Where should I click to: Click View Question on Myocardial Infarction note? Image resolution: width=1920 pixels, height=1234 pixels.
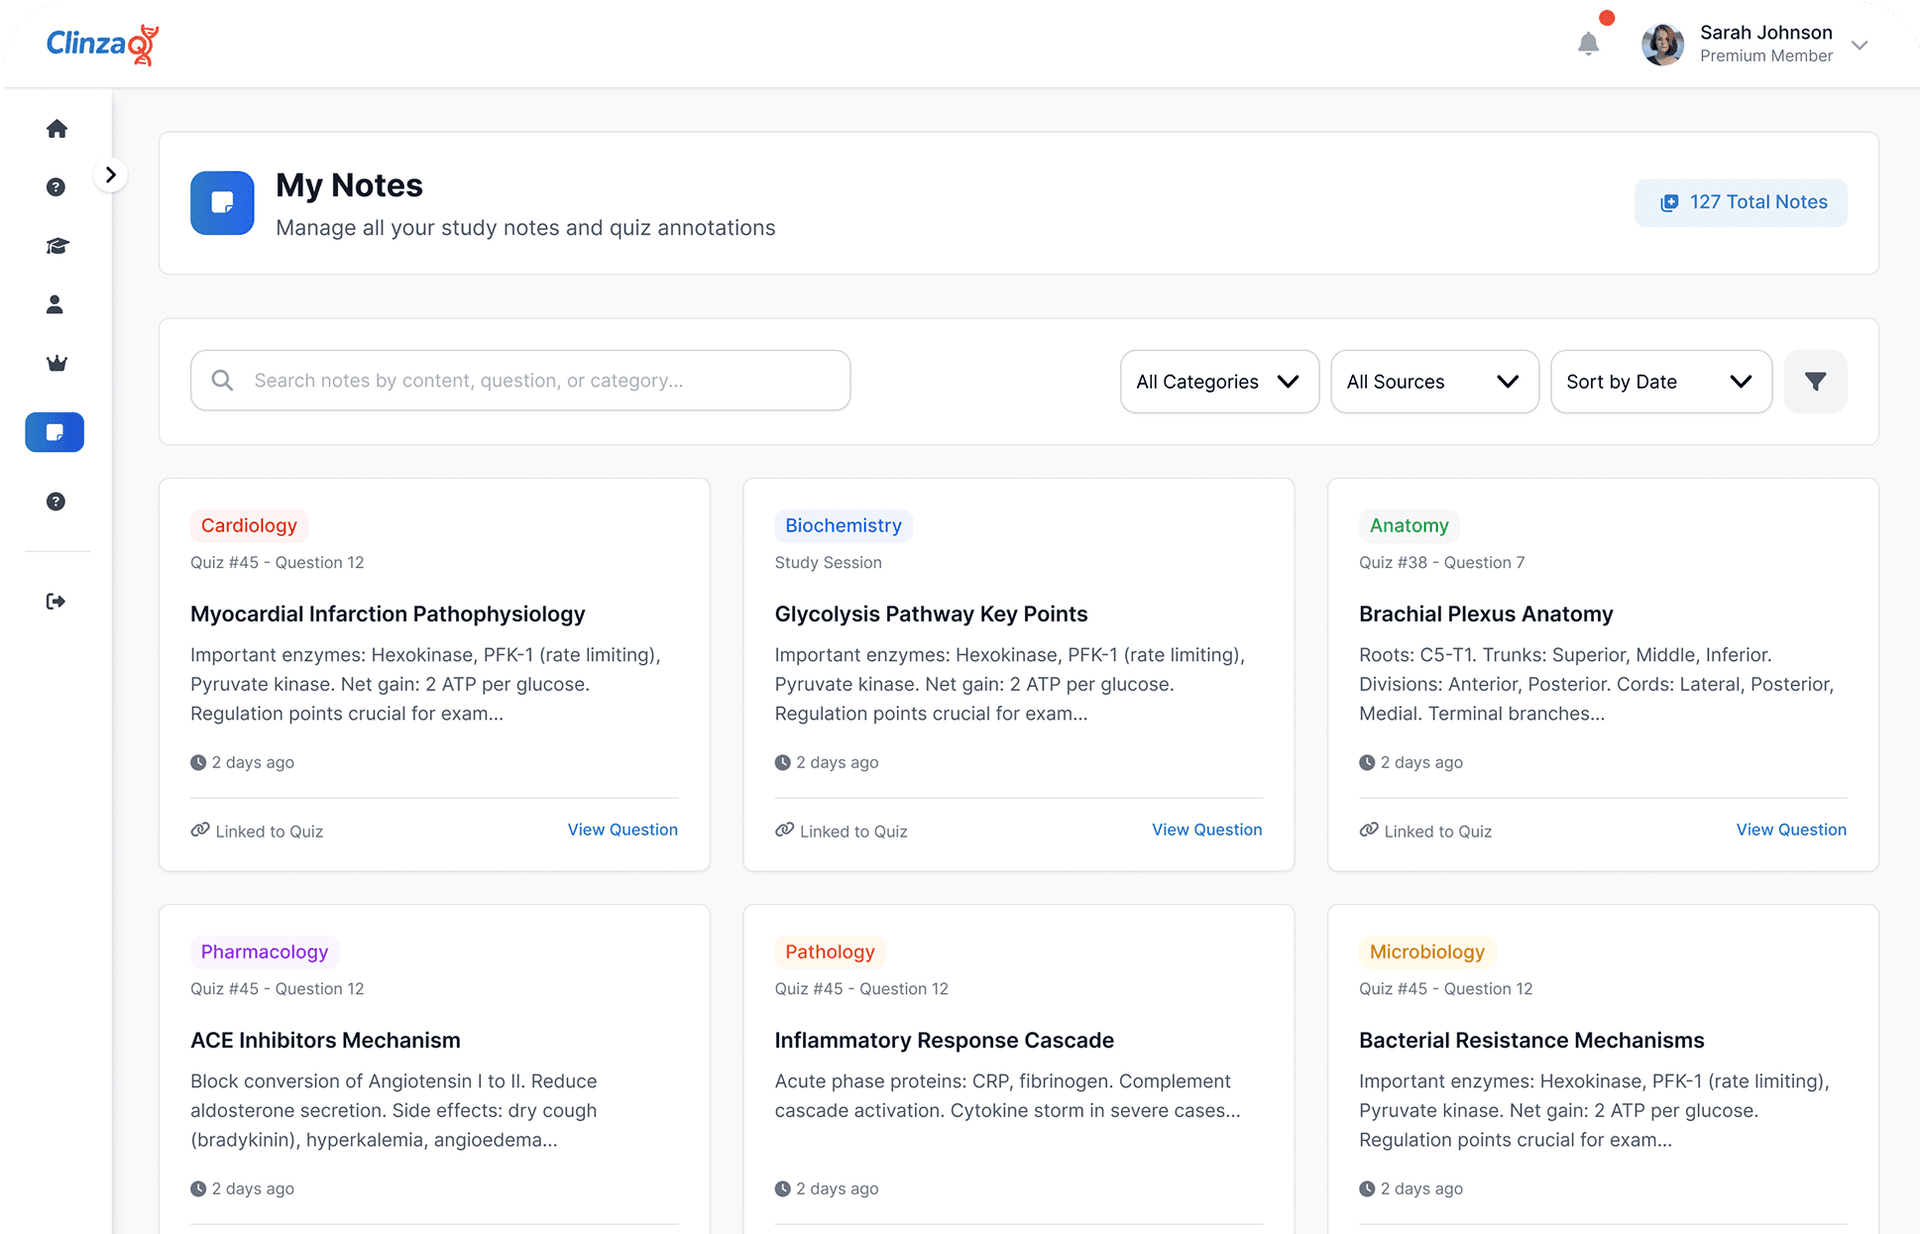[622, 830]
